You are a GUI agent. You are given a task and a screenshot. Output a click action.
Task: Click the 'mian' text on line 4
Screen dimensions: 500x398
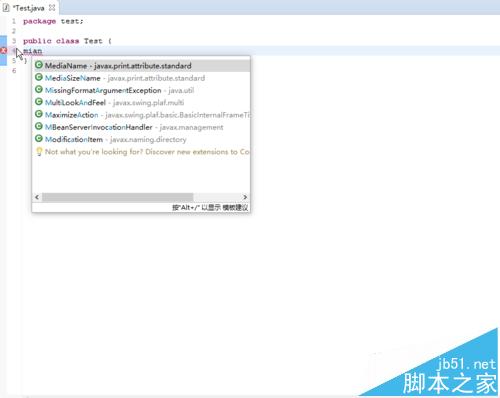coord(33,51)
